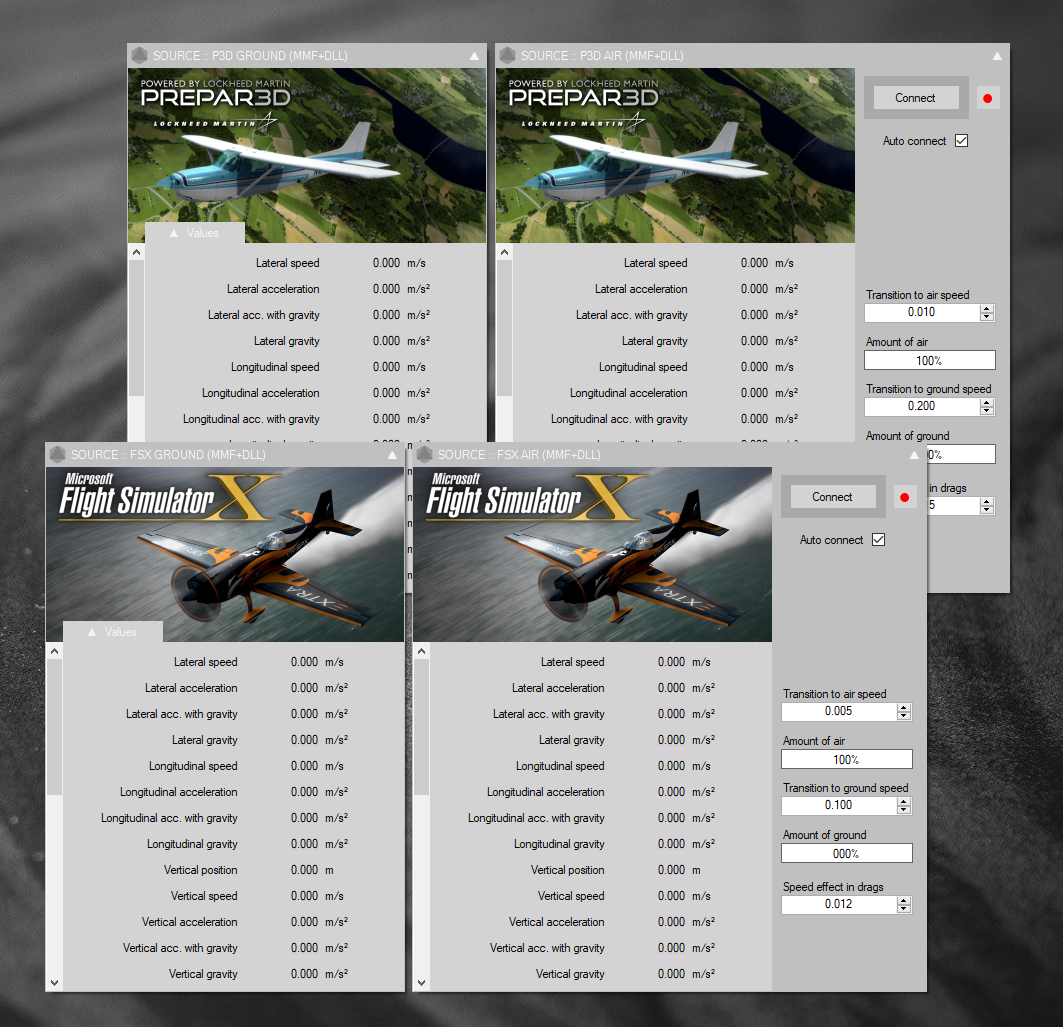
Task: Collapse the FSX AIR panel with its title arrow
Action: tap(914, 456)
